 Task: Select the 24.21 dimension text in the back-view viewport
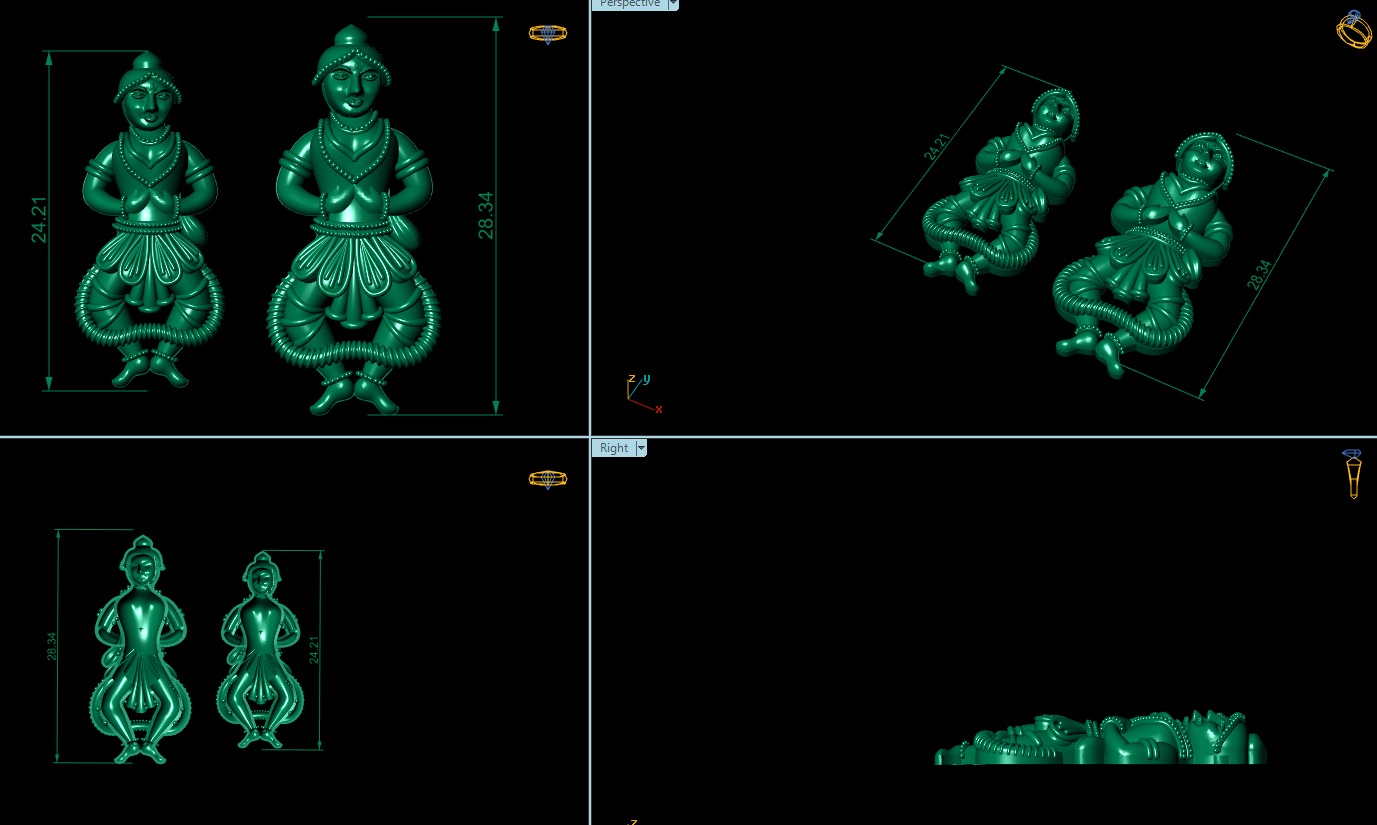(x=314, y=650)
